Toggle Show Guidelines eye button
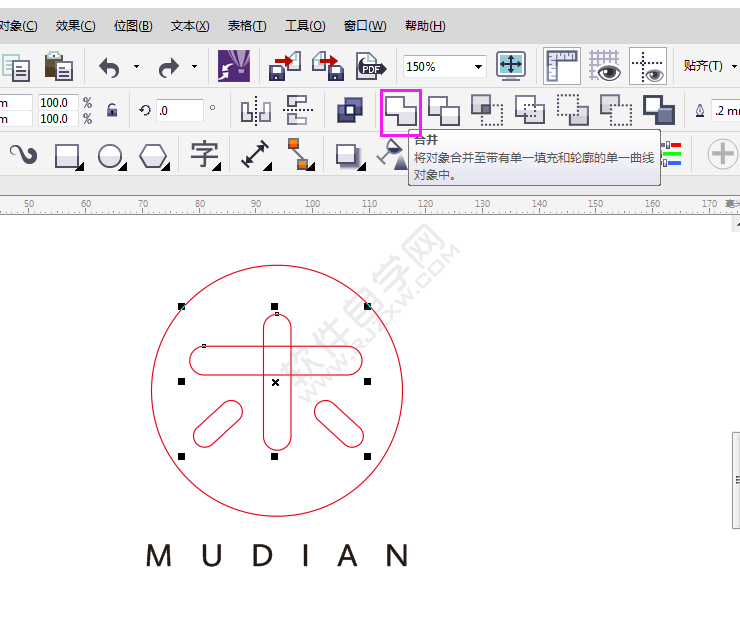740x628 pixels. coord(648,66)
